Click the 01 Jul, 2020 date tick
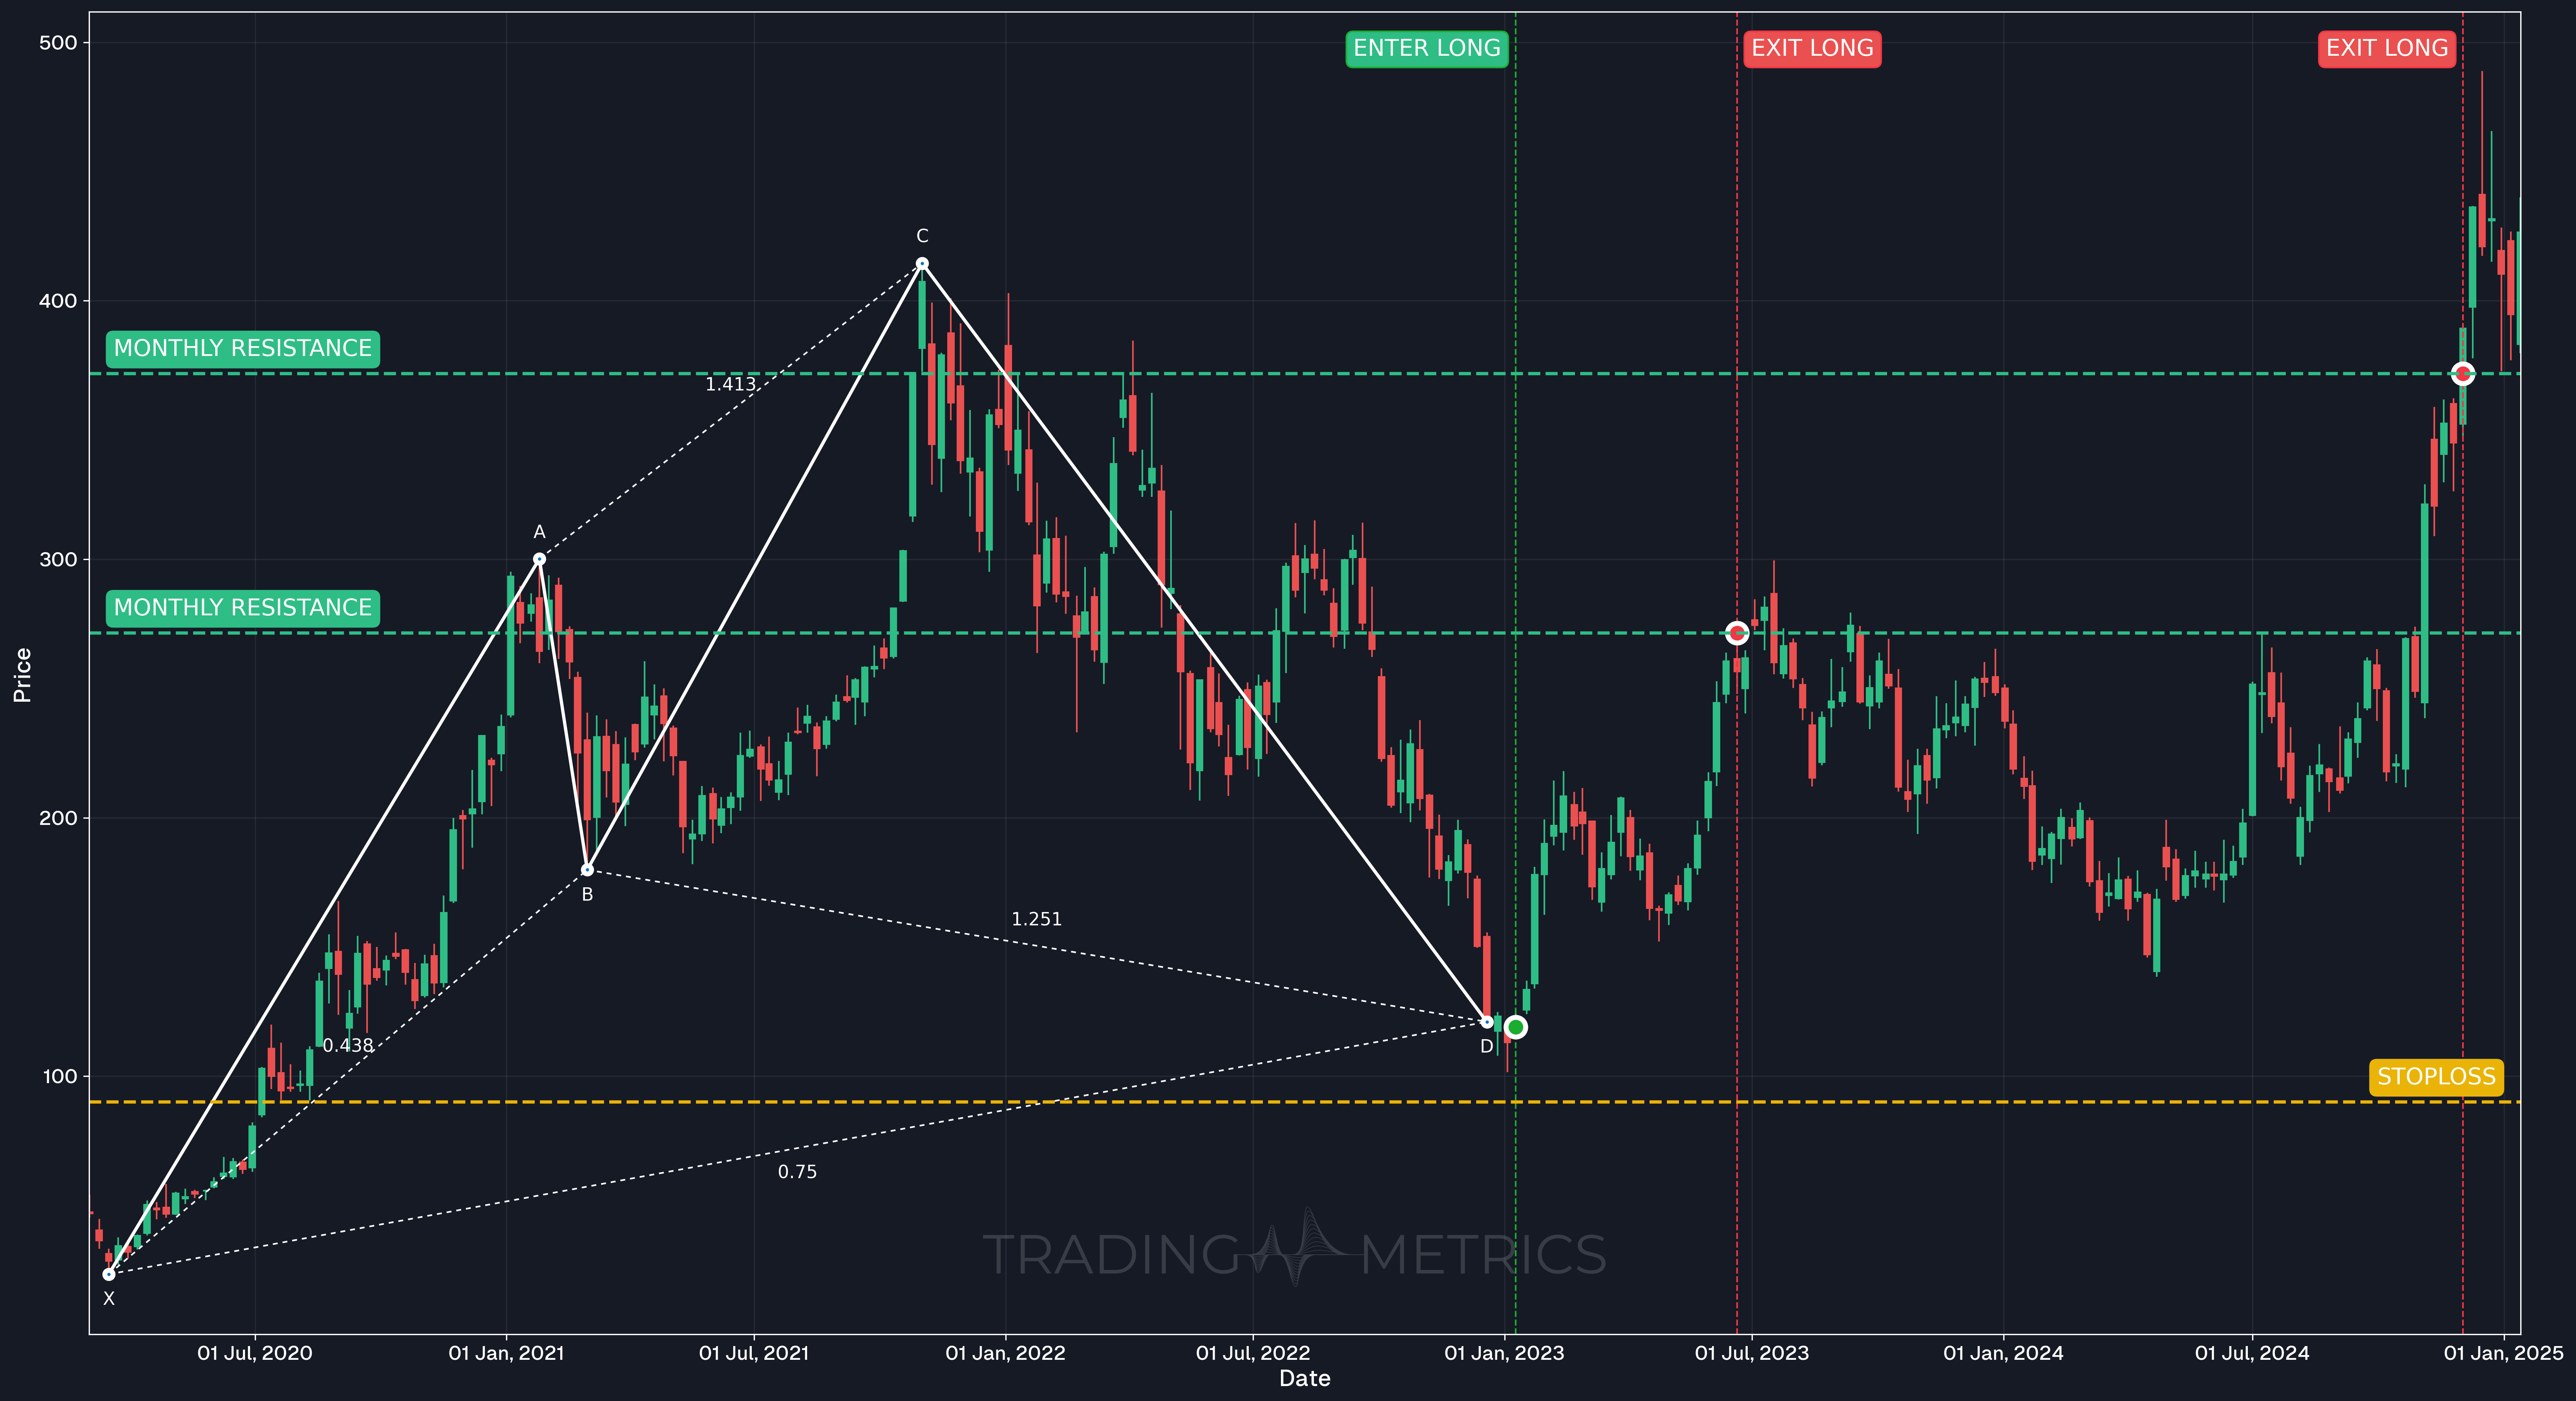 (x=255, y=1353)
